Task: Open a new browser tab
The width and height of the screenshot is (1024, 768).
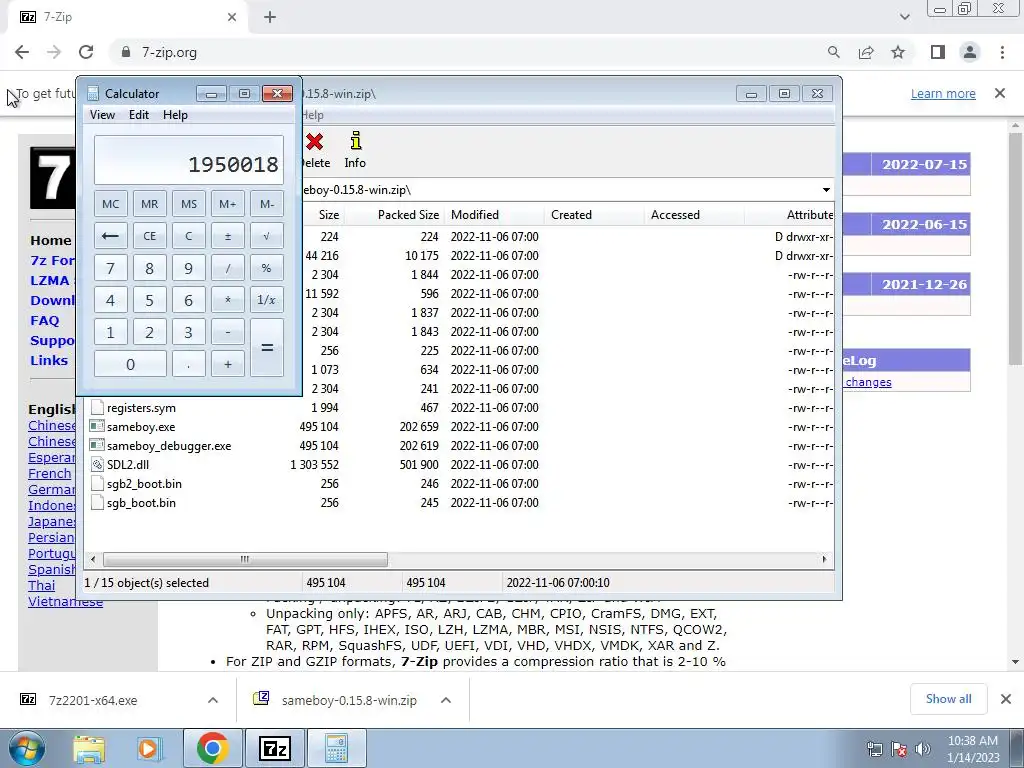Action: 270,17
